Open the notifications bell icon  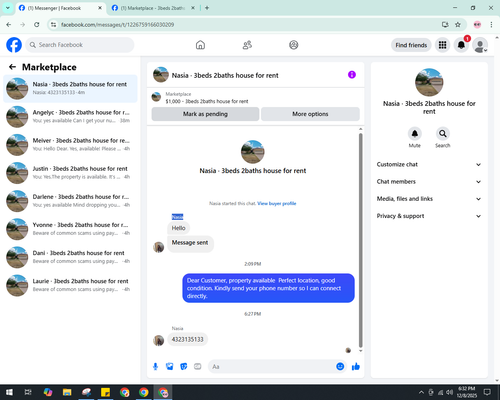tap(461, 45)
